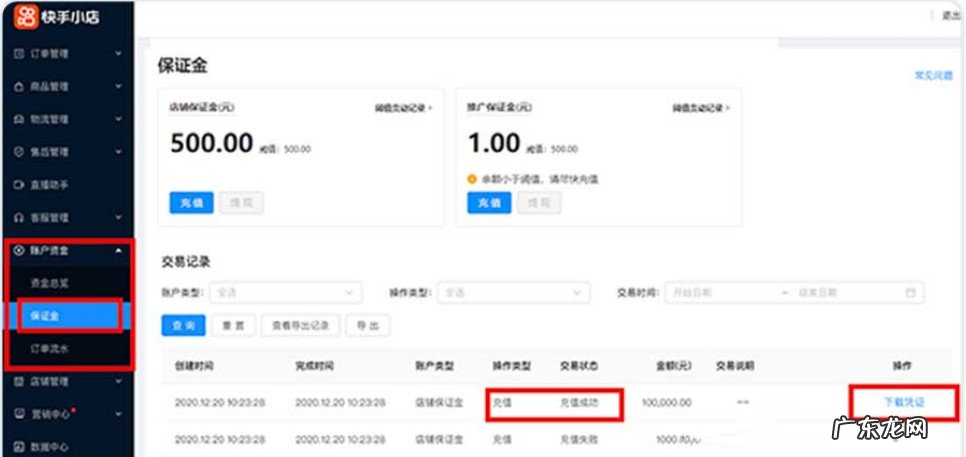Click the 售后管理 shield icon
The height and width of the screenshot is (457, 966).
(19, 152)
